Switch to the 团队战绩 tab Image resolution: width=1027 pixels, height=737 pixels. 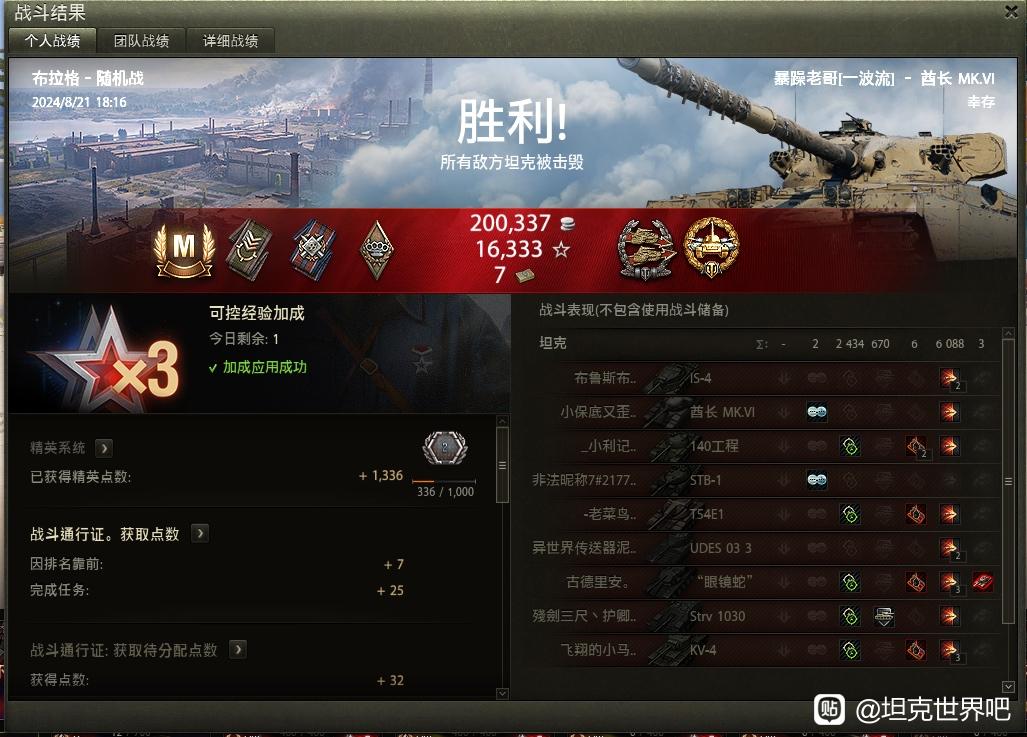(x=141, y=41)
